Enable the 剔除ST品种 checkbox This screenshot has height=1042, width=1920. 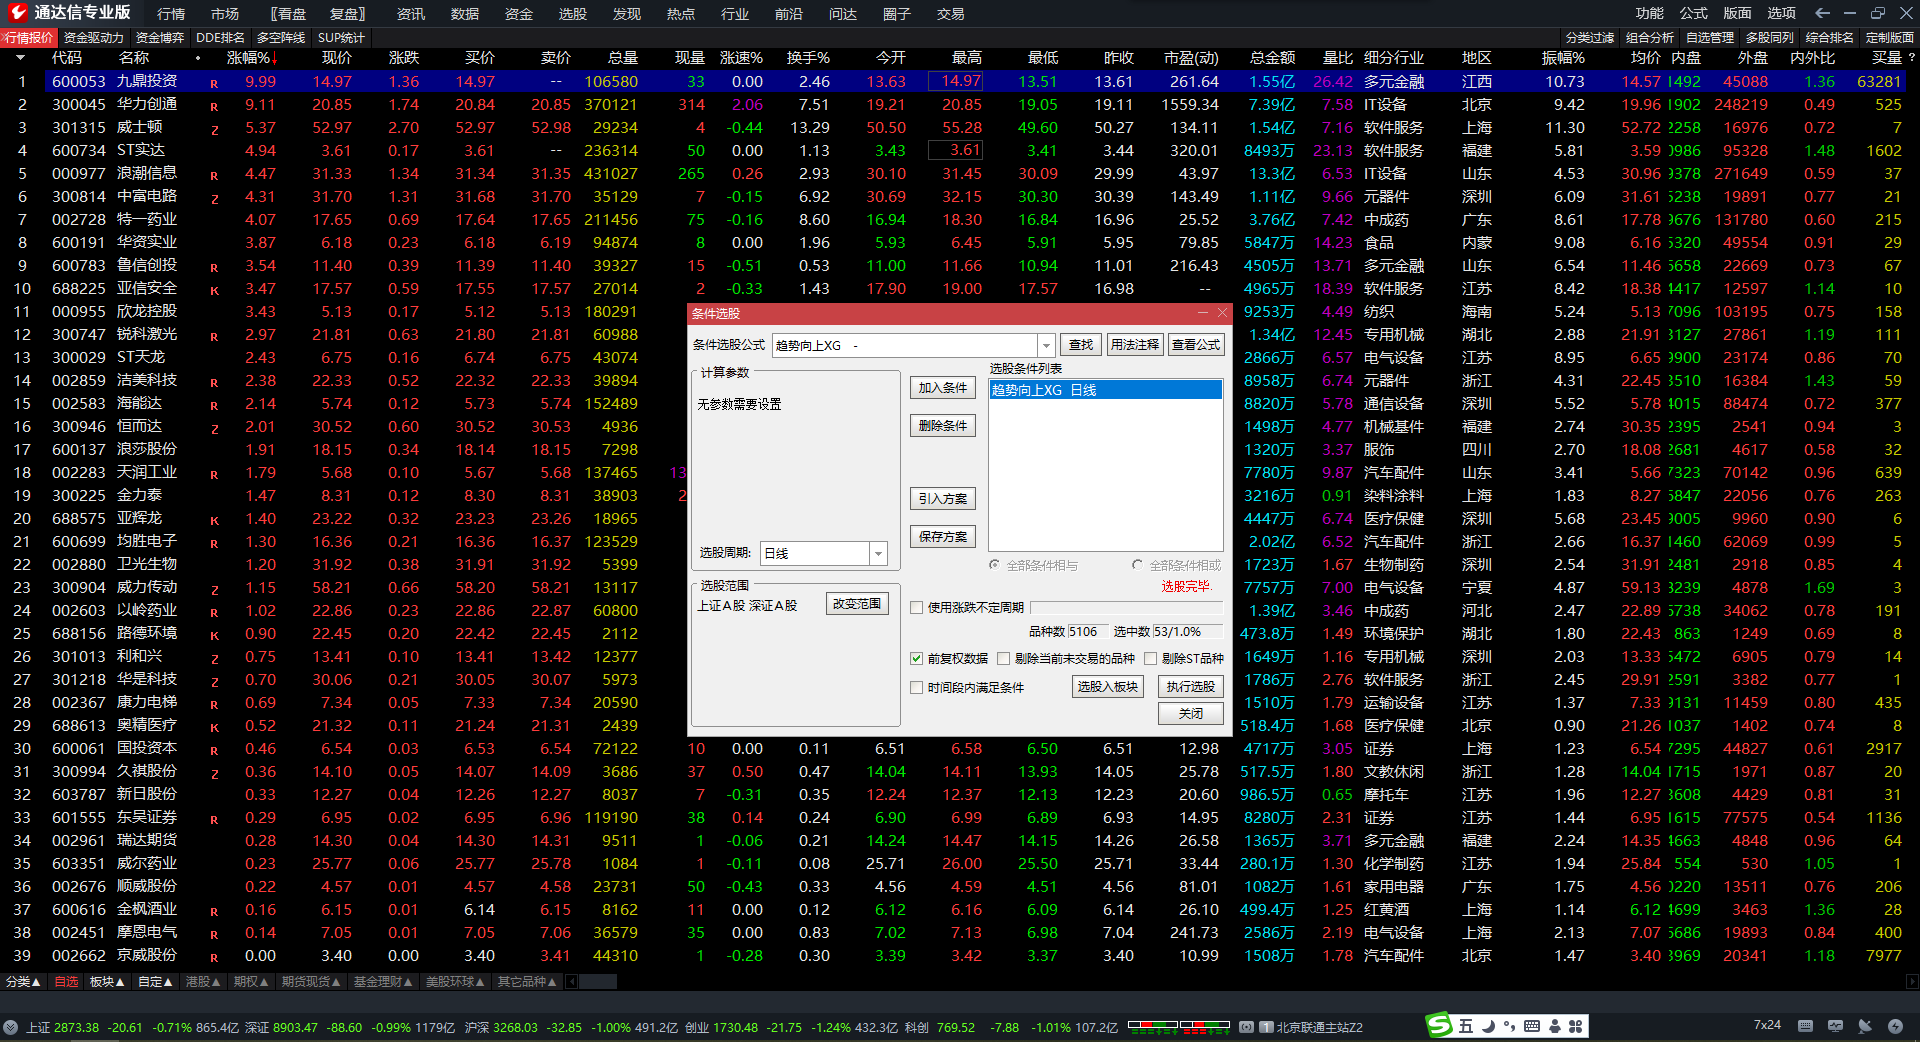click(x=1150, y=658)
